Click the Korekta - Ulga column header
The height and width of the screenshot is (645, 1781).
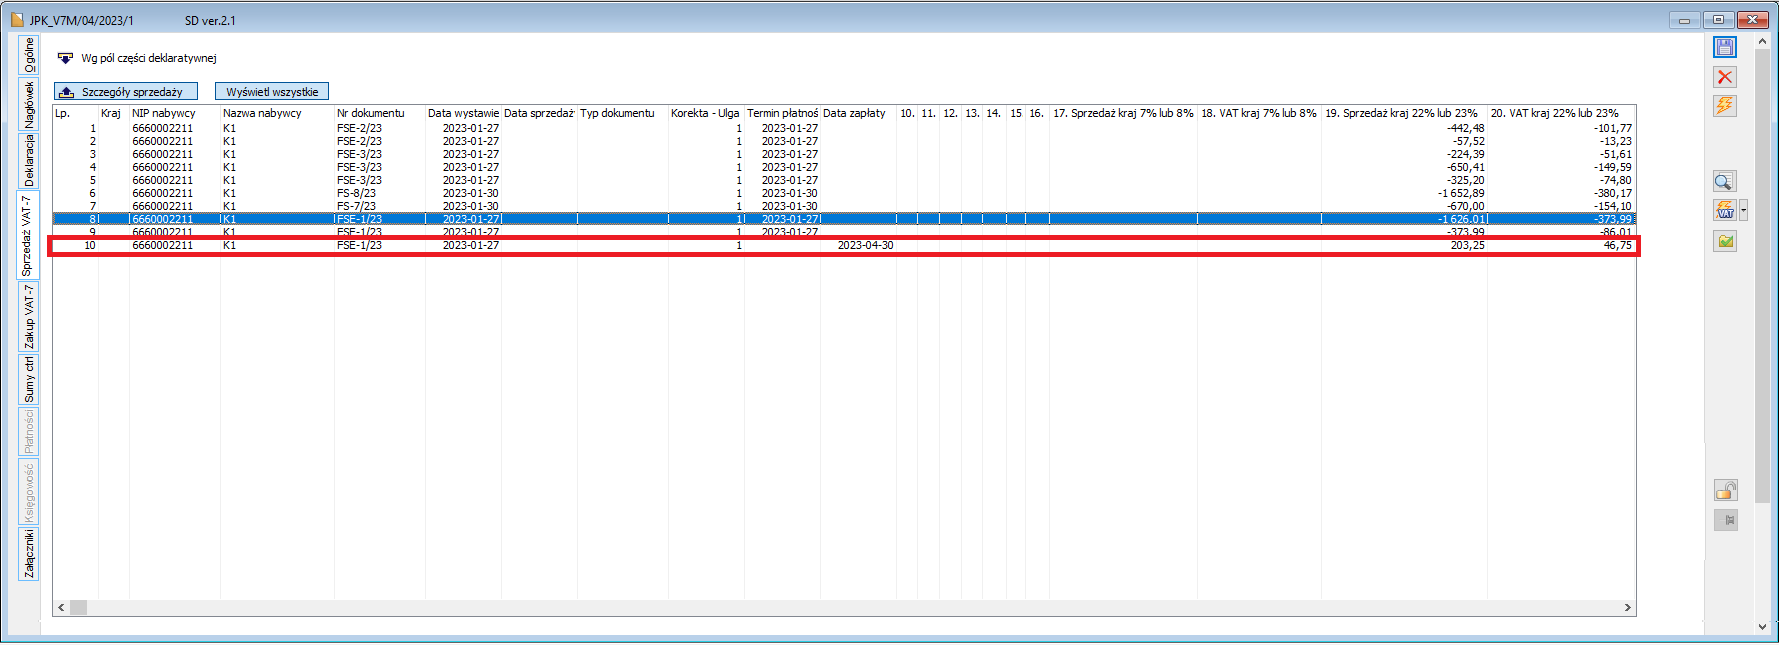point(706,113)
